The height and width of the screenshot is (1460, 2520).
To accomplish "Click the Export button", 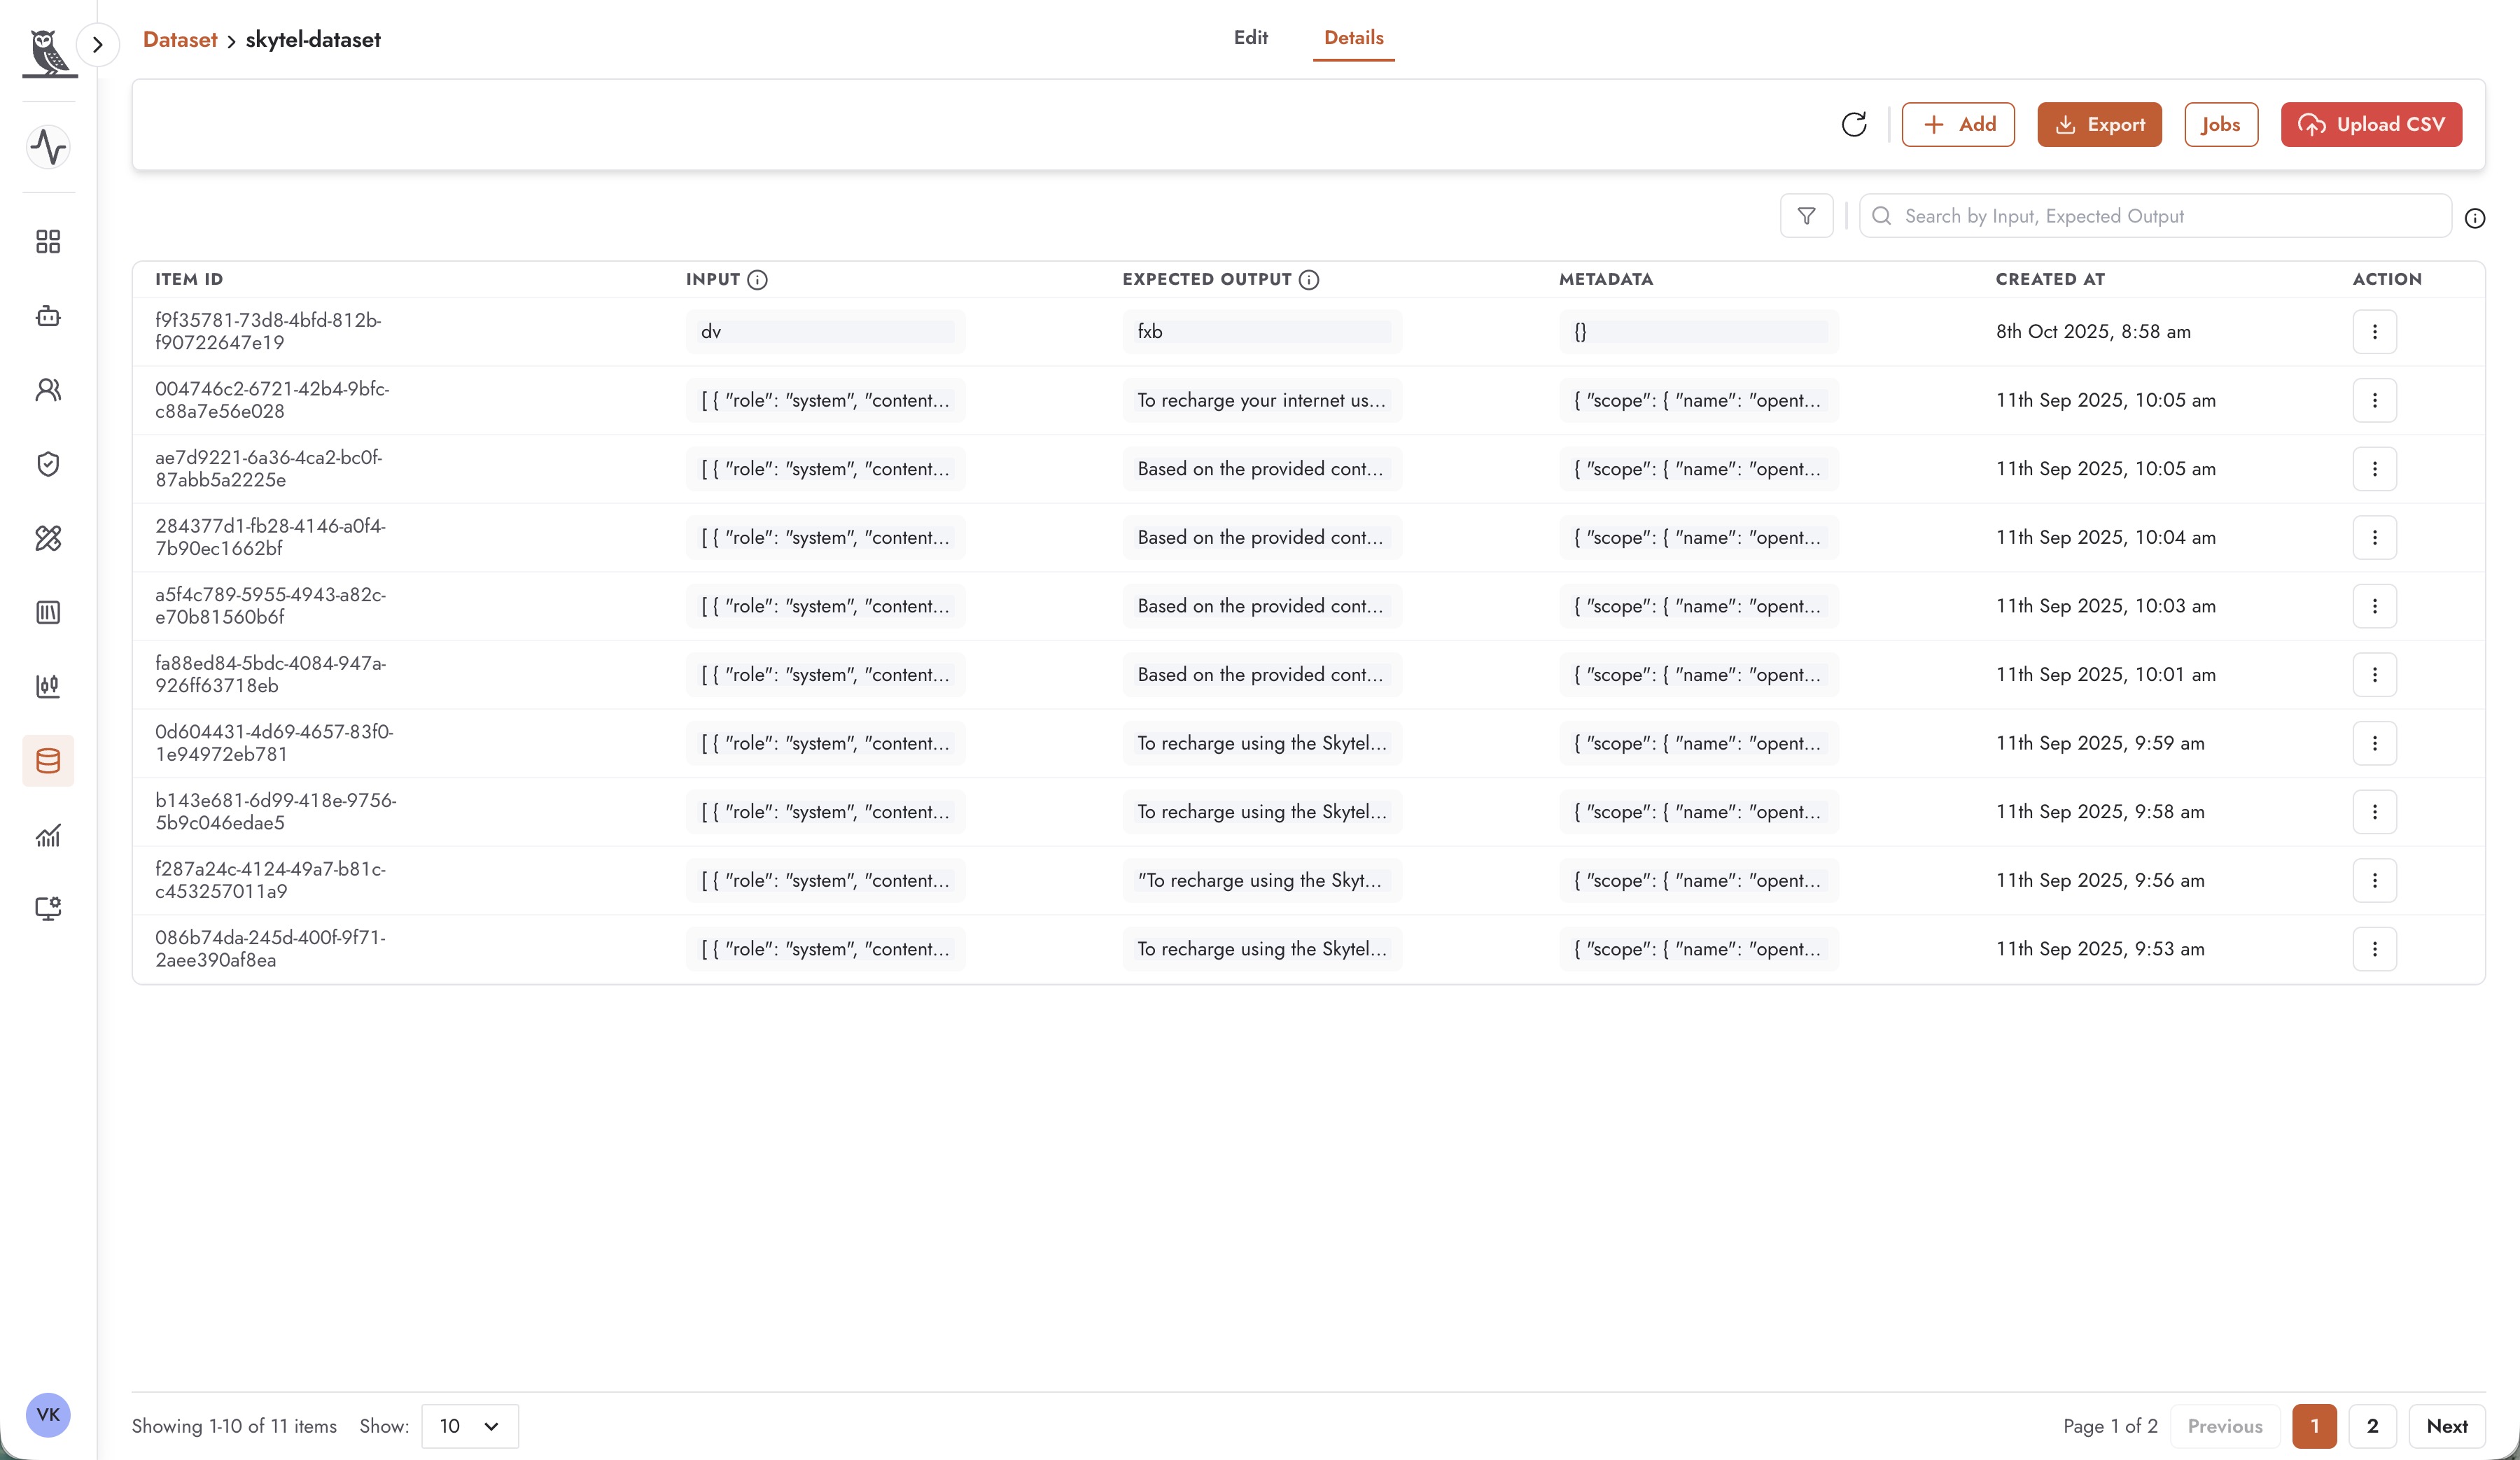I will coord(2100,125).
